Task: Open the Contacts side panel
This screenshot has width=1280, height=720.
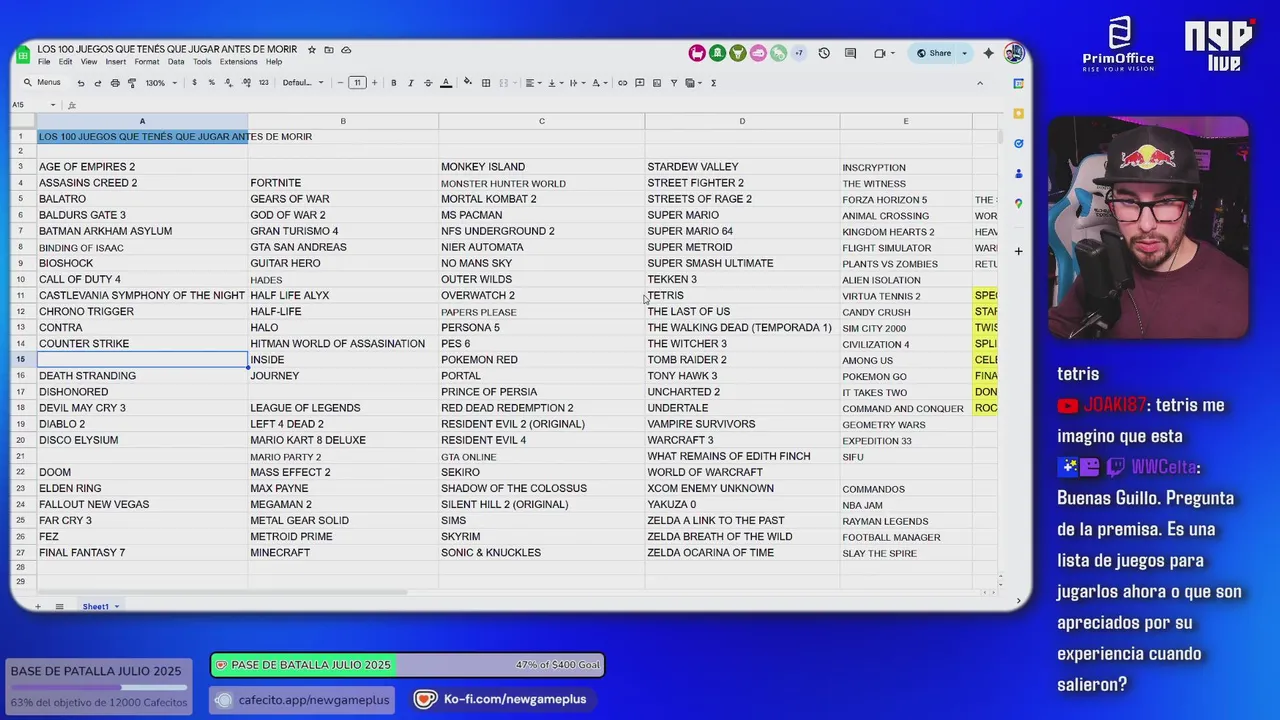Action: pyautogui.click(x=1018, y=173)
